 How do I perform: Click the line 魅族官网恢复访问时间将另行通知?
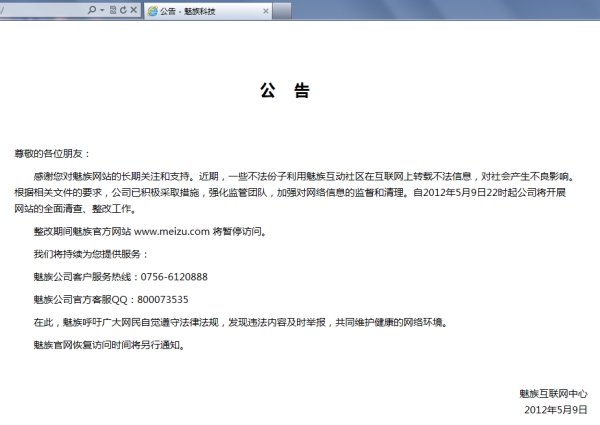110,345
